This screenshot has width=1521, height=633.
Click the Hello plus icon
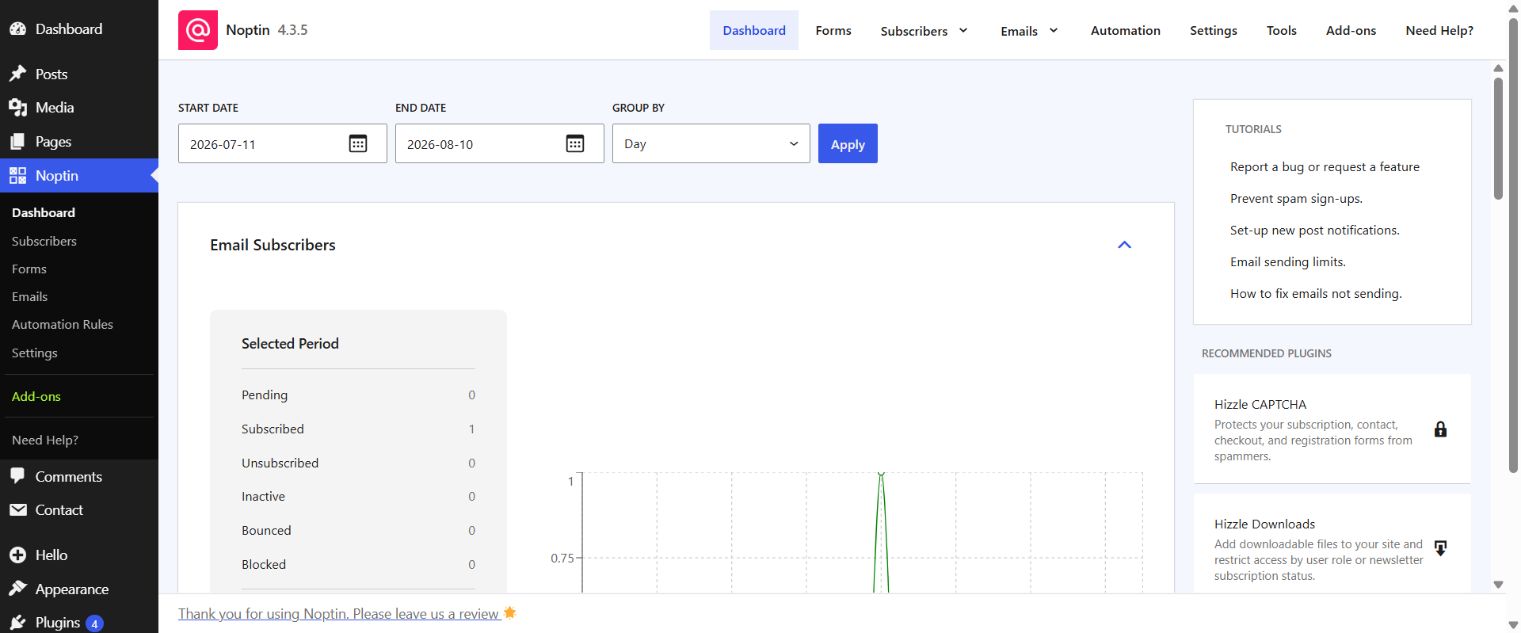click(18, 555)
